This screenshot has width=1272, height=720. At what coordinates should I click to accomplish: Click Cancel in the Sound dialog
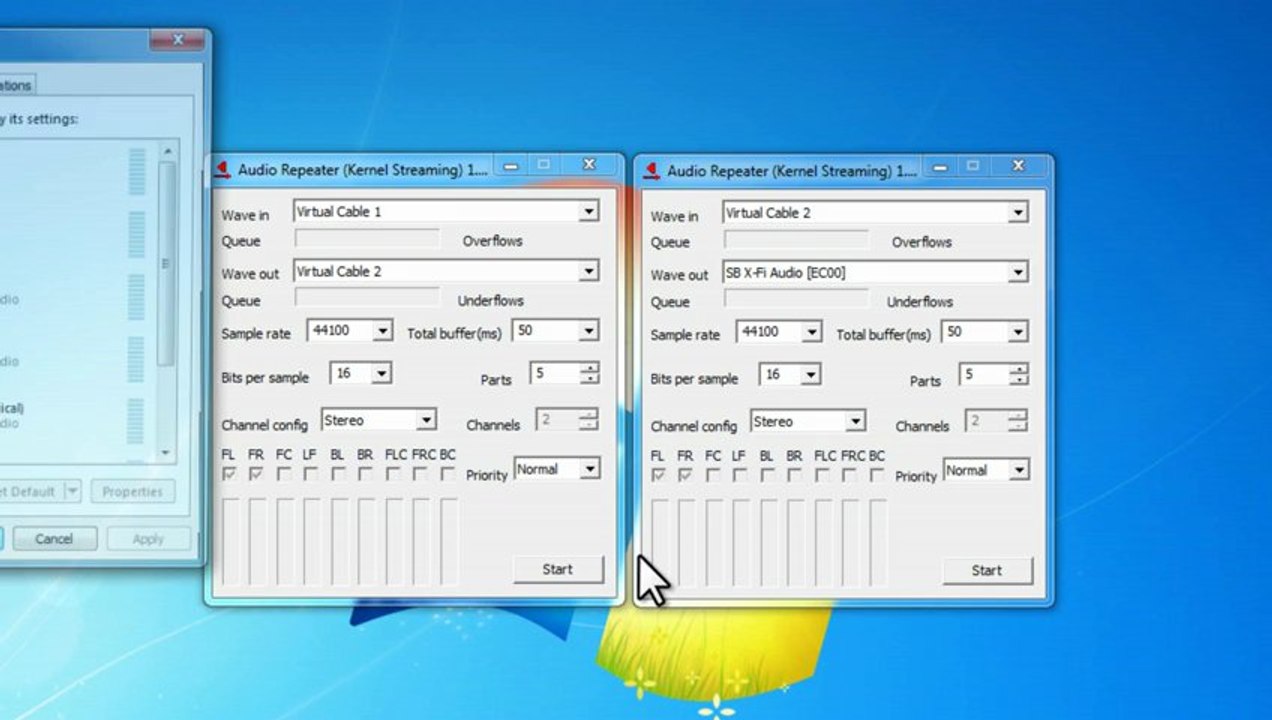[54, 539]
